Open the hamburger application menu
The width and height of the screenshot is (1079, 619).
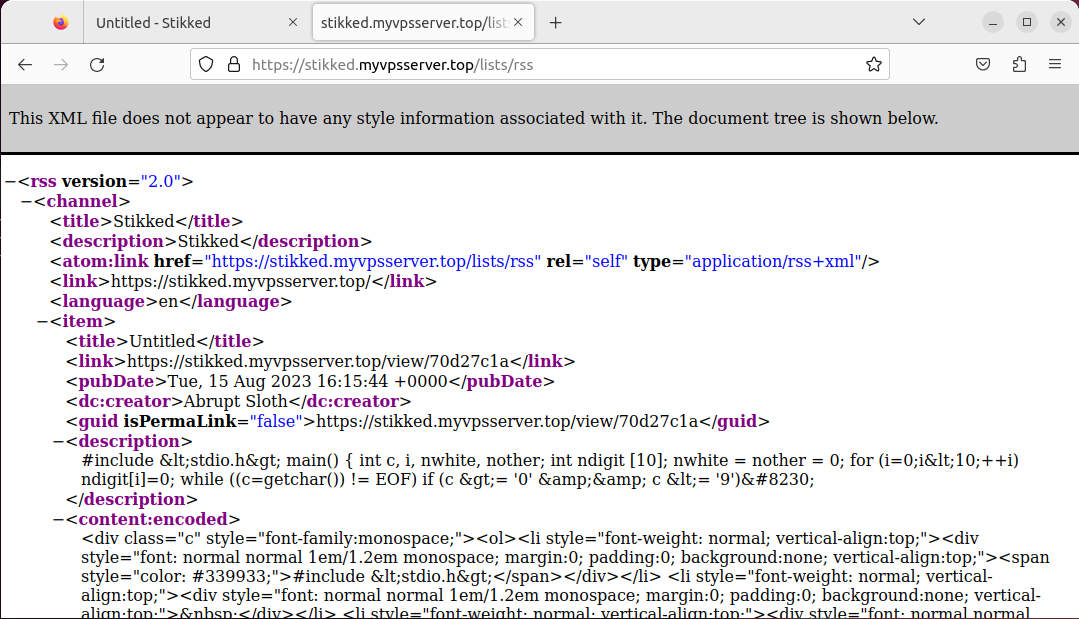click(x=1054, y=63)
